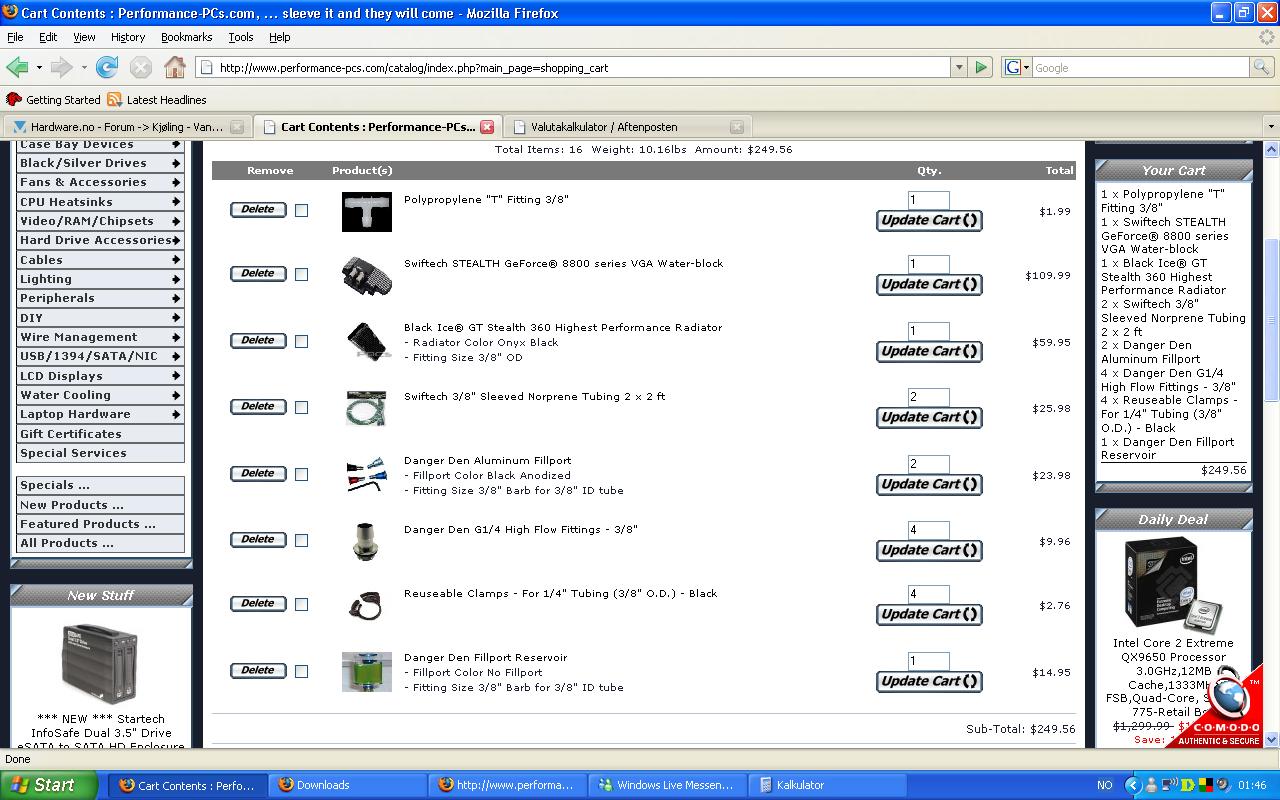The height and width of the screenshot is (800, 1280).
Task: Delete the Danger Den Fillport Reservoir item
Action: point(258,670)
